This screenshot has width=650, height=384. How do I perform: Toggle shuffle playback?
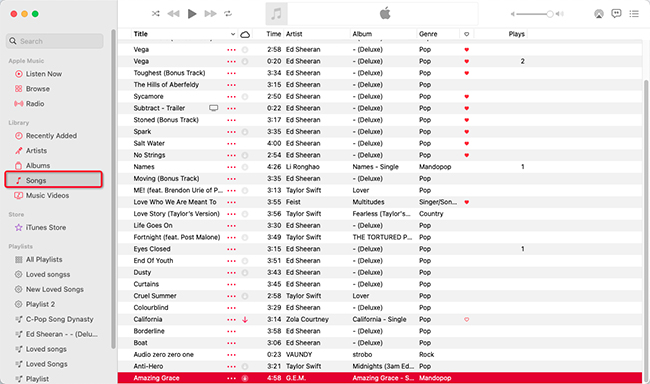(155, 14)
